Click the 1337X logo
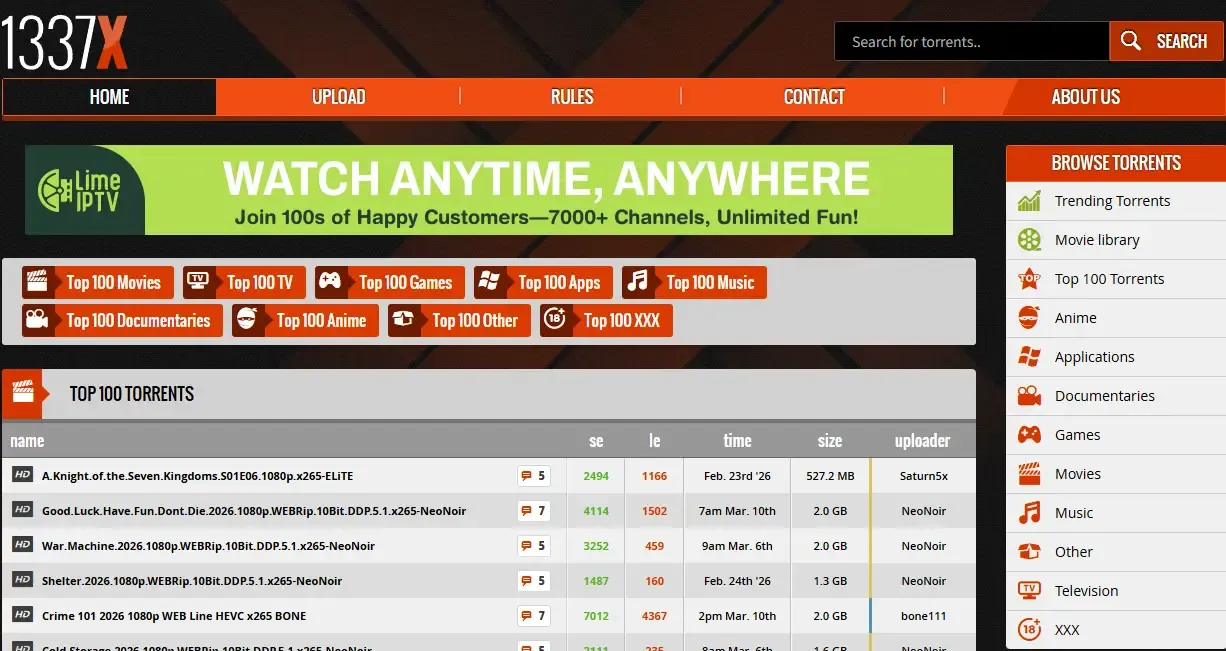This screenshot has height=651, width=1226. pyautogui.click(x=65, y=40)
